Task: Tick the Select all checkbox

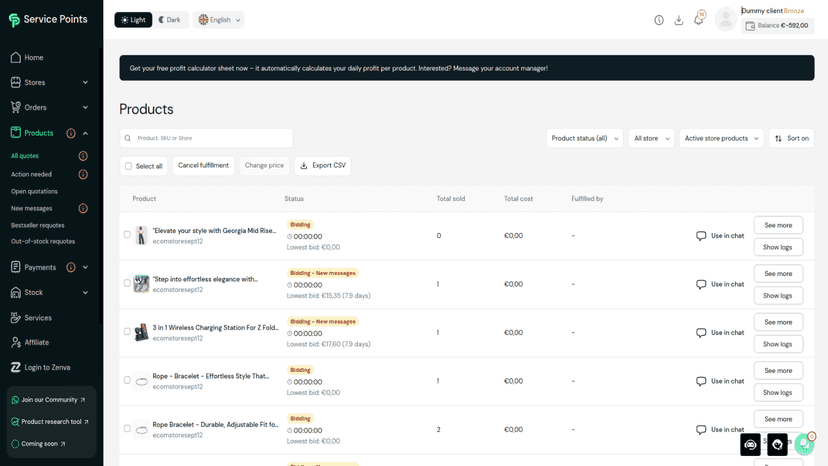Action: coord(128,166)
